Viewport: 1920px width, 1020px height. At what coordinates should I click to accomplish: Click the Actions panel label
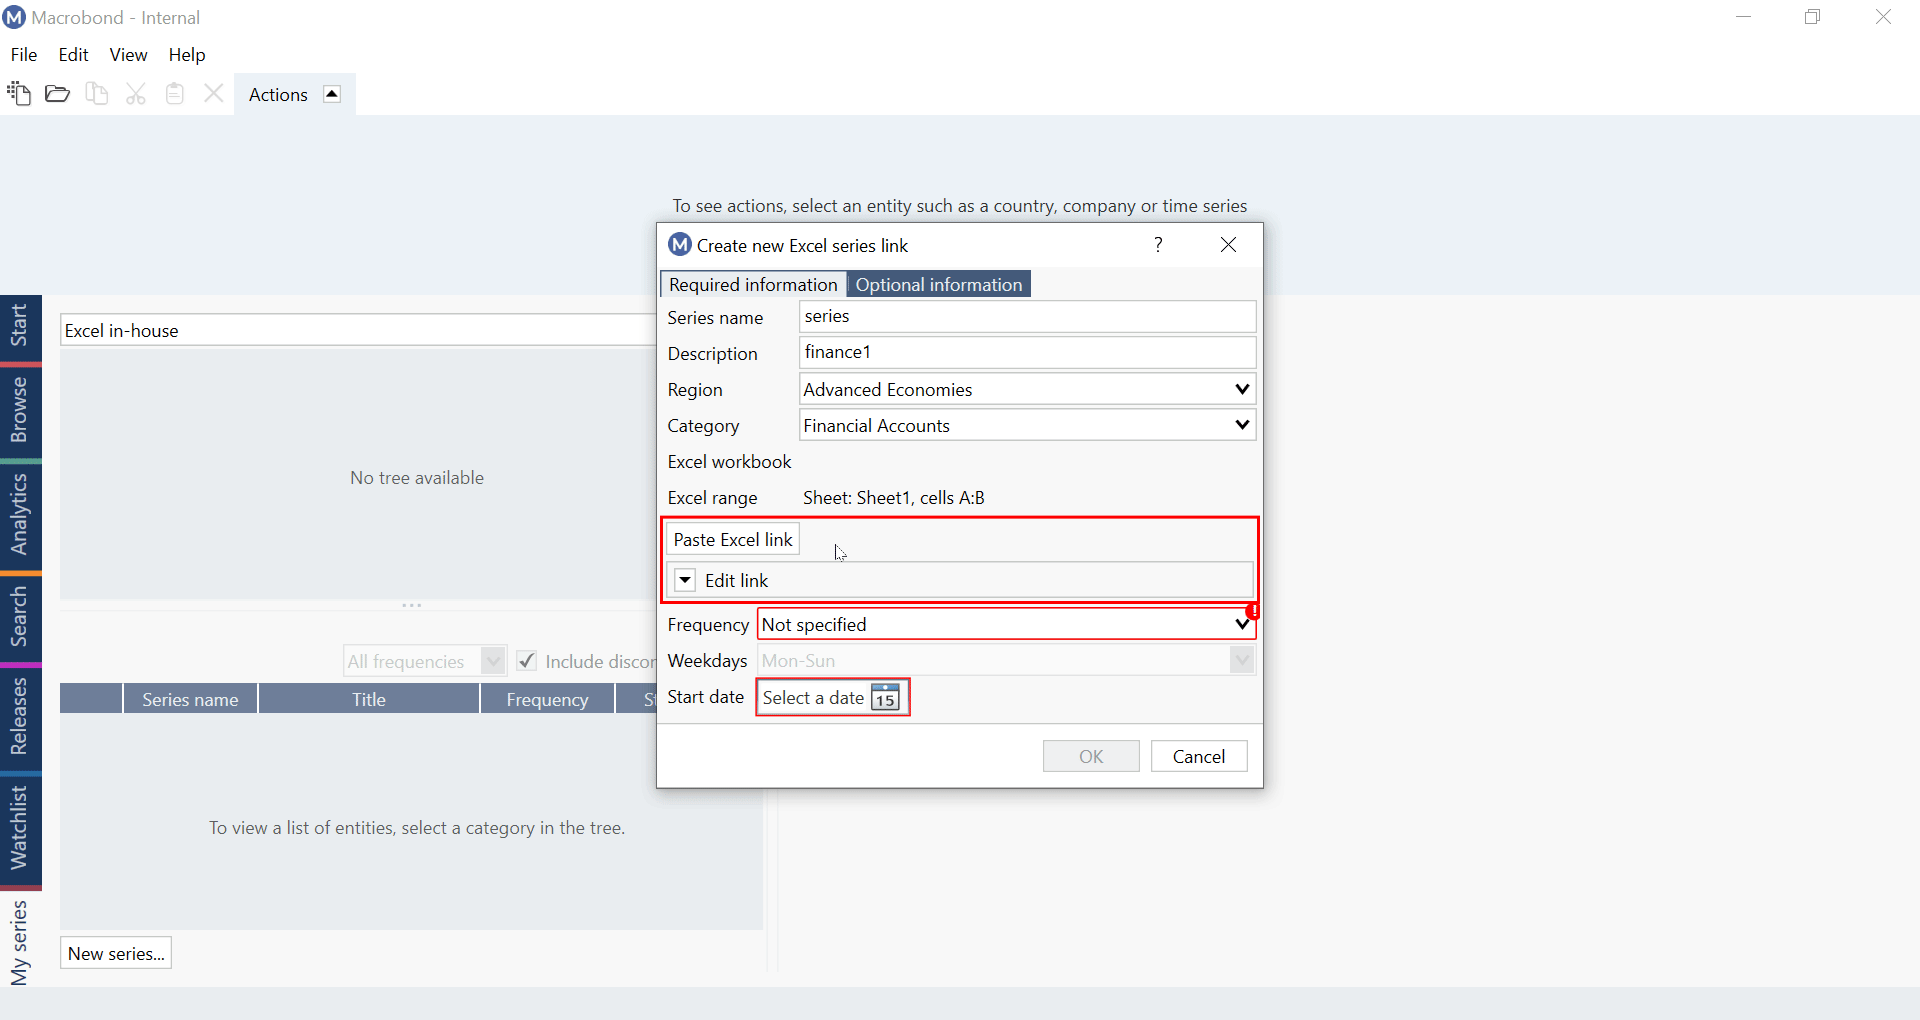point(278,94)
